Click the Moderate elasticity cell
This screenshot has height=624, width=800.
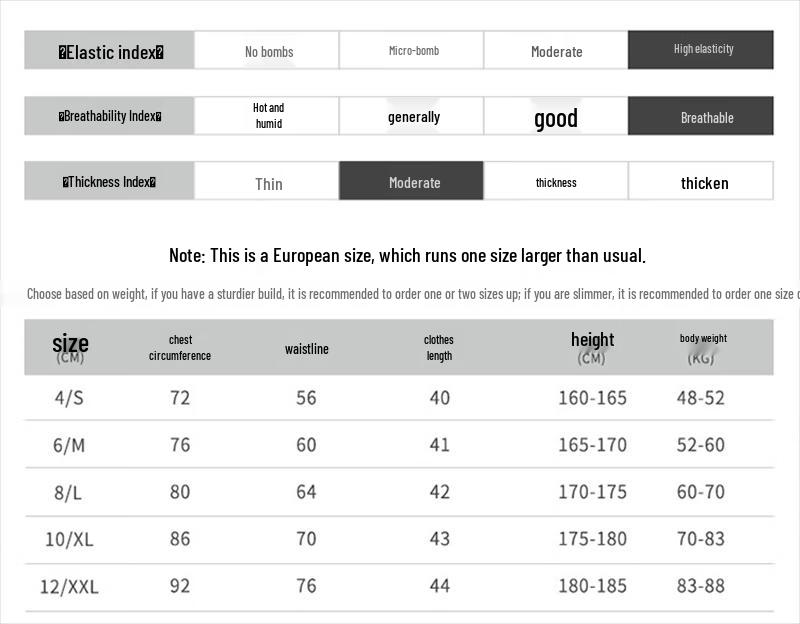tap(556, 51)
